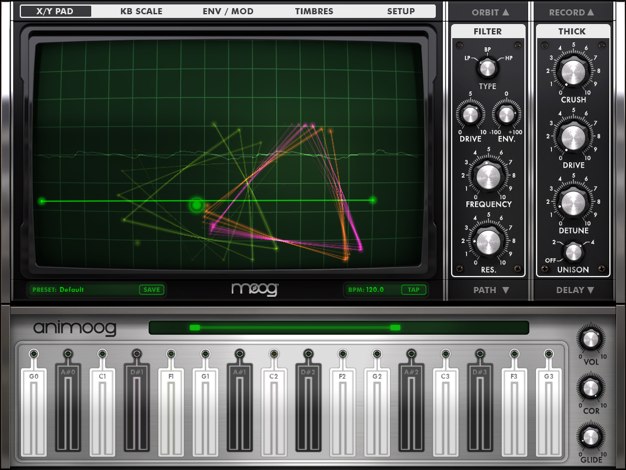
Task: Expand the Path panel
Action: [x=488, y=290]
